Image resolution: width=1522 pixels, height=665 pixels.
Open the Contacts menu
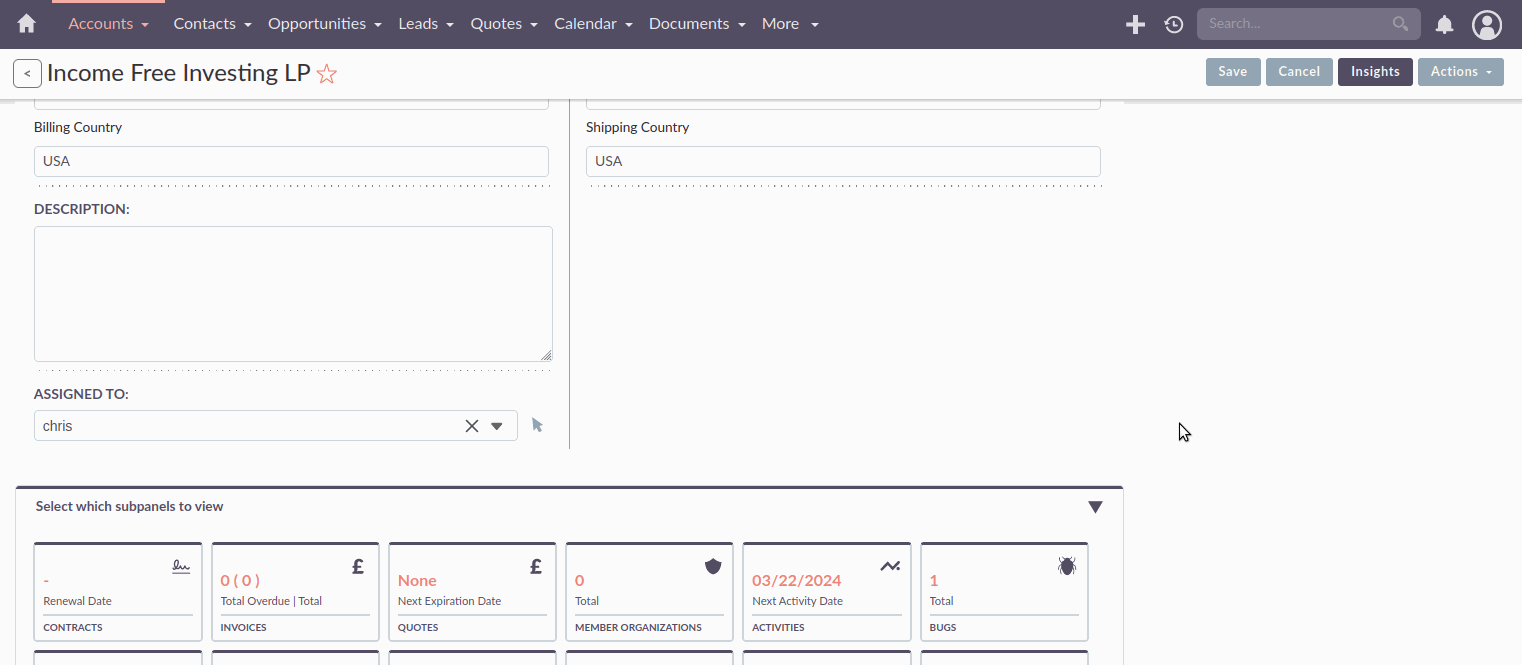point(205,23)
